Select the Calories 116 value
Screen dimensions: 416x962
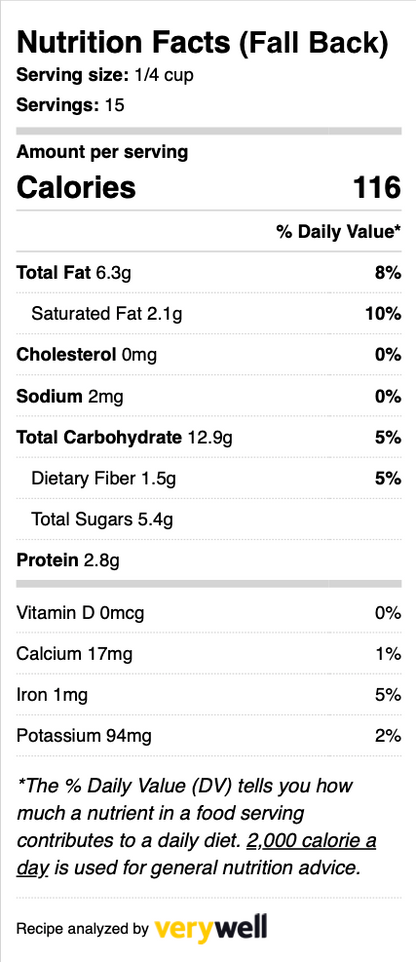[x=377, y=187]
